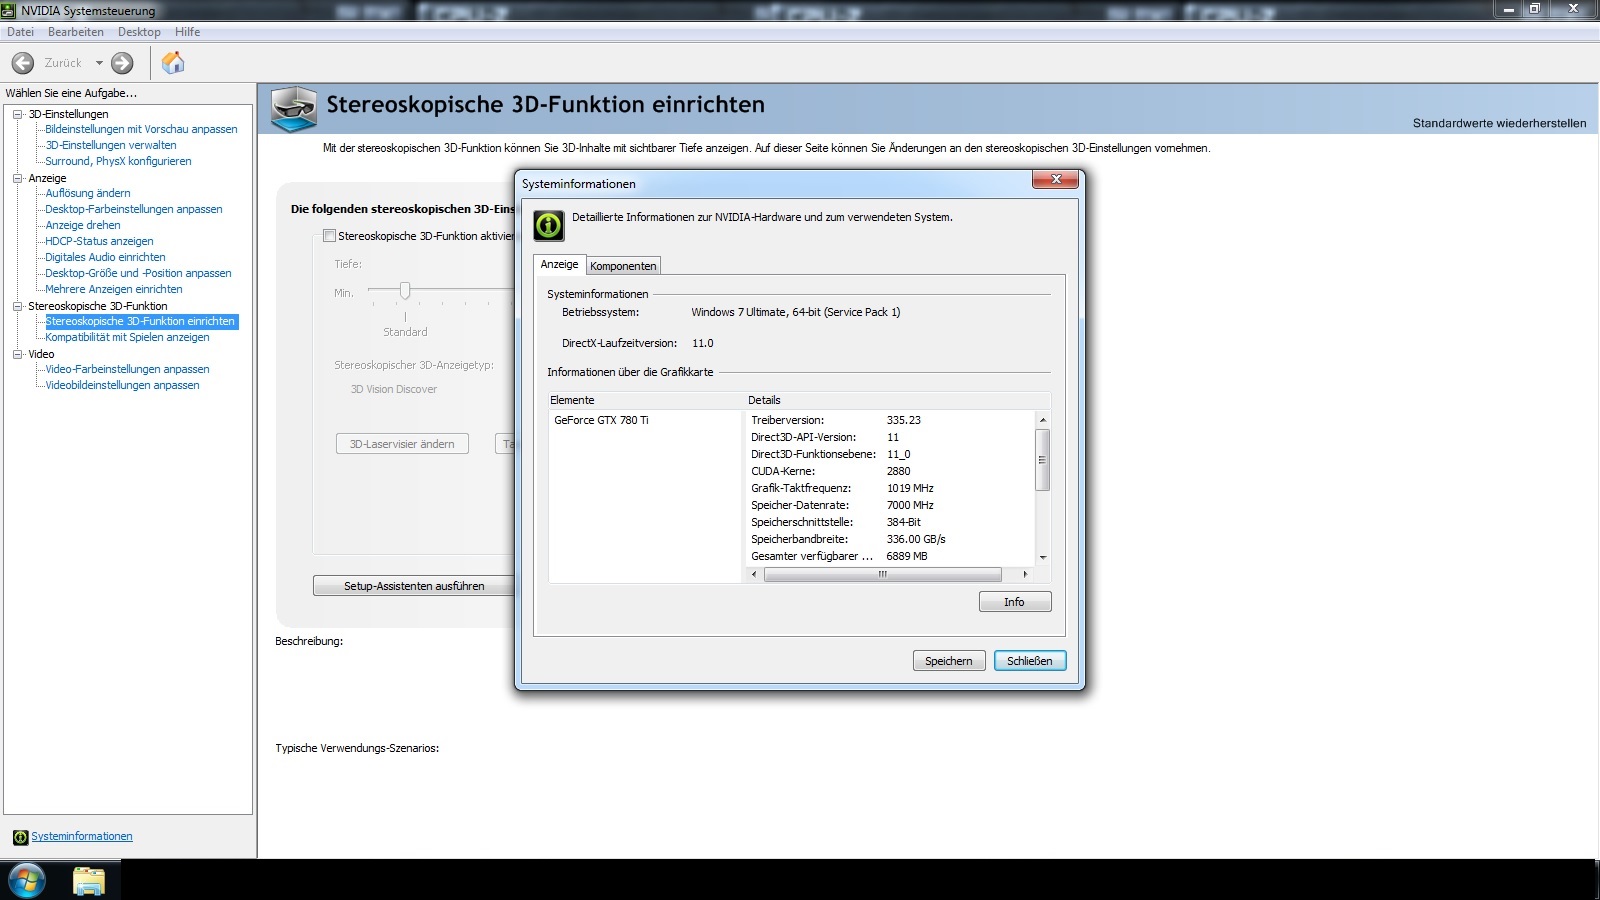1600x900 pixels.
Task: Click the Back arrow icon in toolbar
Action: point(23,63)
